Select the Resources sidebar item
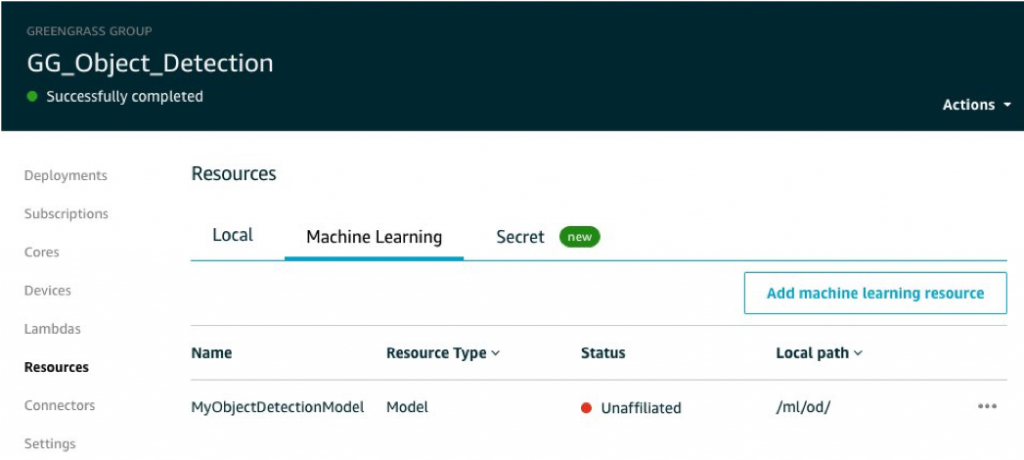This screenshot has height=460, width=1024. tap(56, 367)
